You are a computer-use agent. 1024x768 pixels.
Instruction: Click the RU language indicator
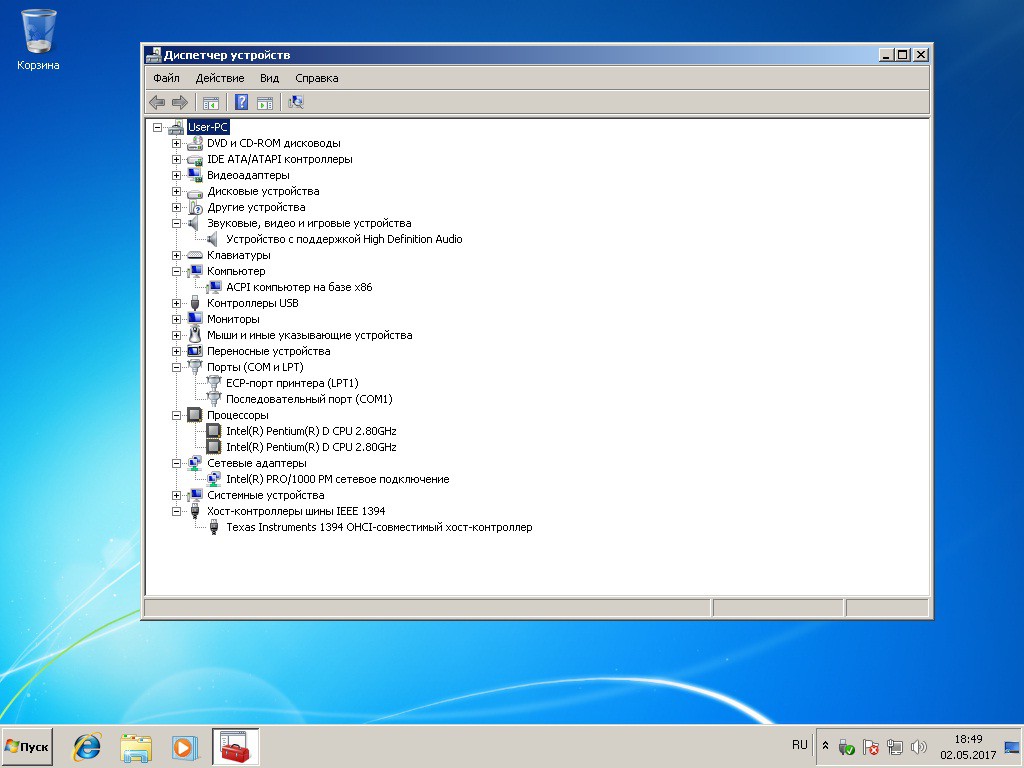pos(800,745)
